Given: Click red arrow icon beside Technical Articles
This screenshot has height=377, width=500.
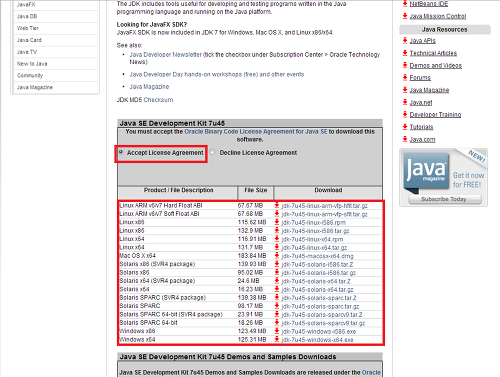Looking at the screenshot, I should 405,53.
